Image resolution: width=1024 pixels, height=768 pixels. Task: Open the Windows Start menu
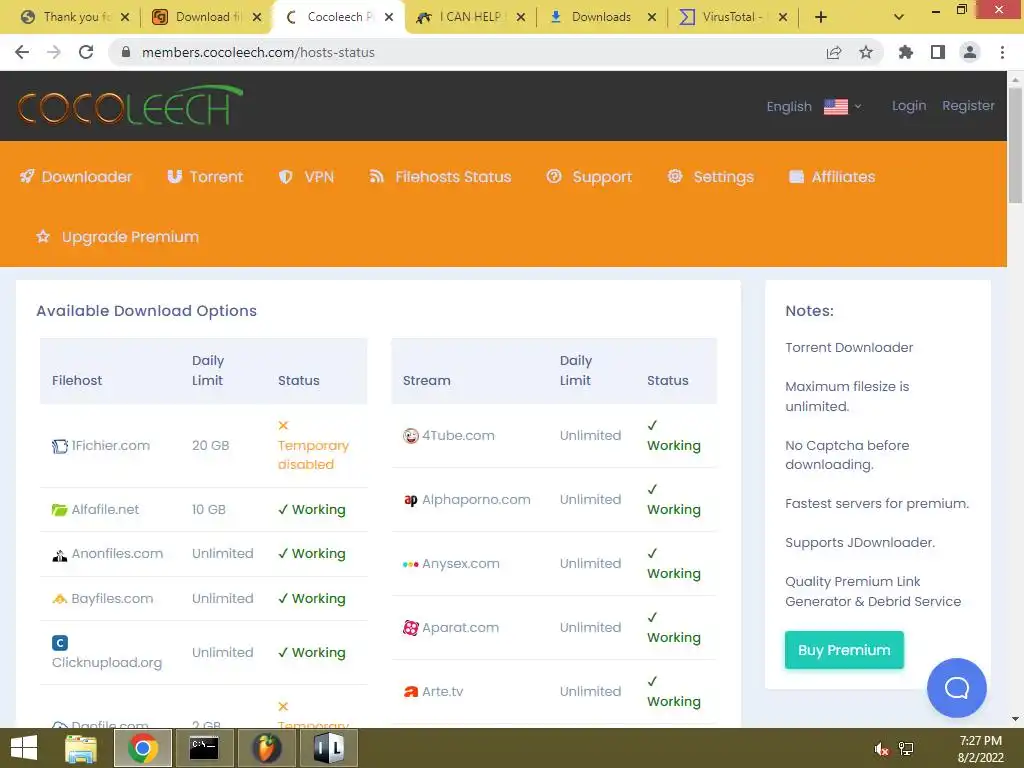24,748
